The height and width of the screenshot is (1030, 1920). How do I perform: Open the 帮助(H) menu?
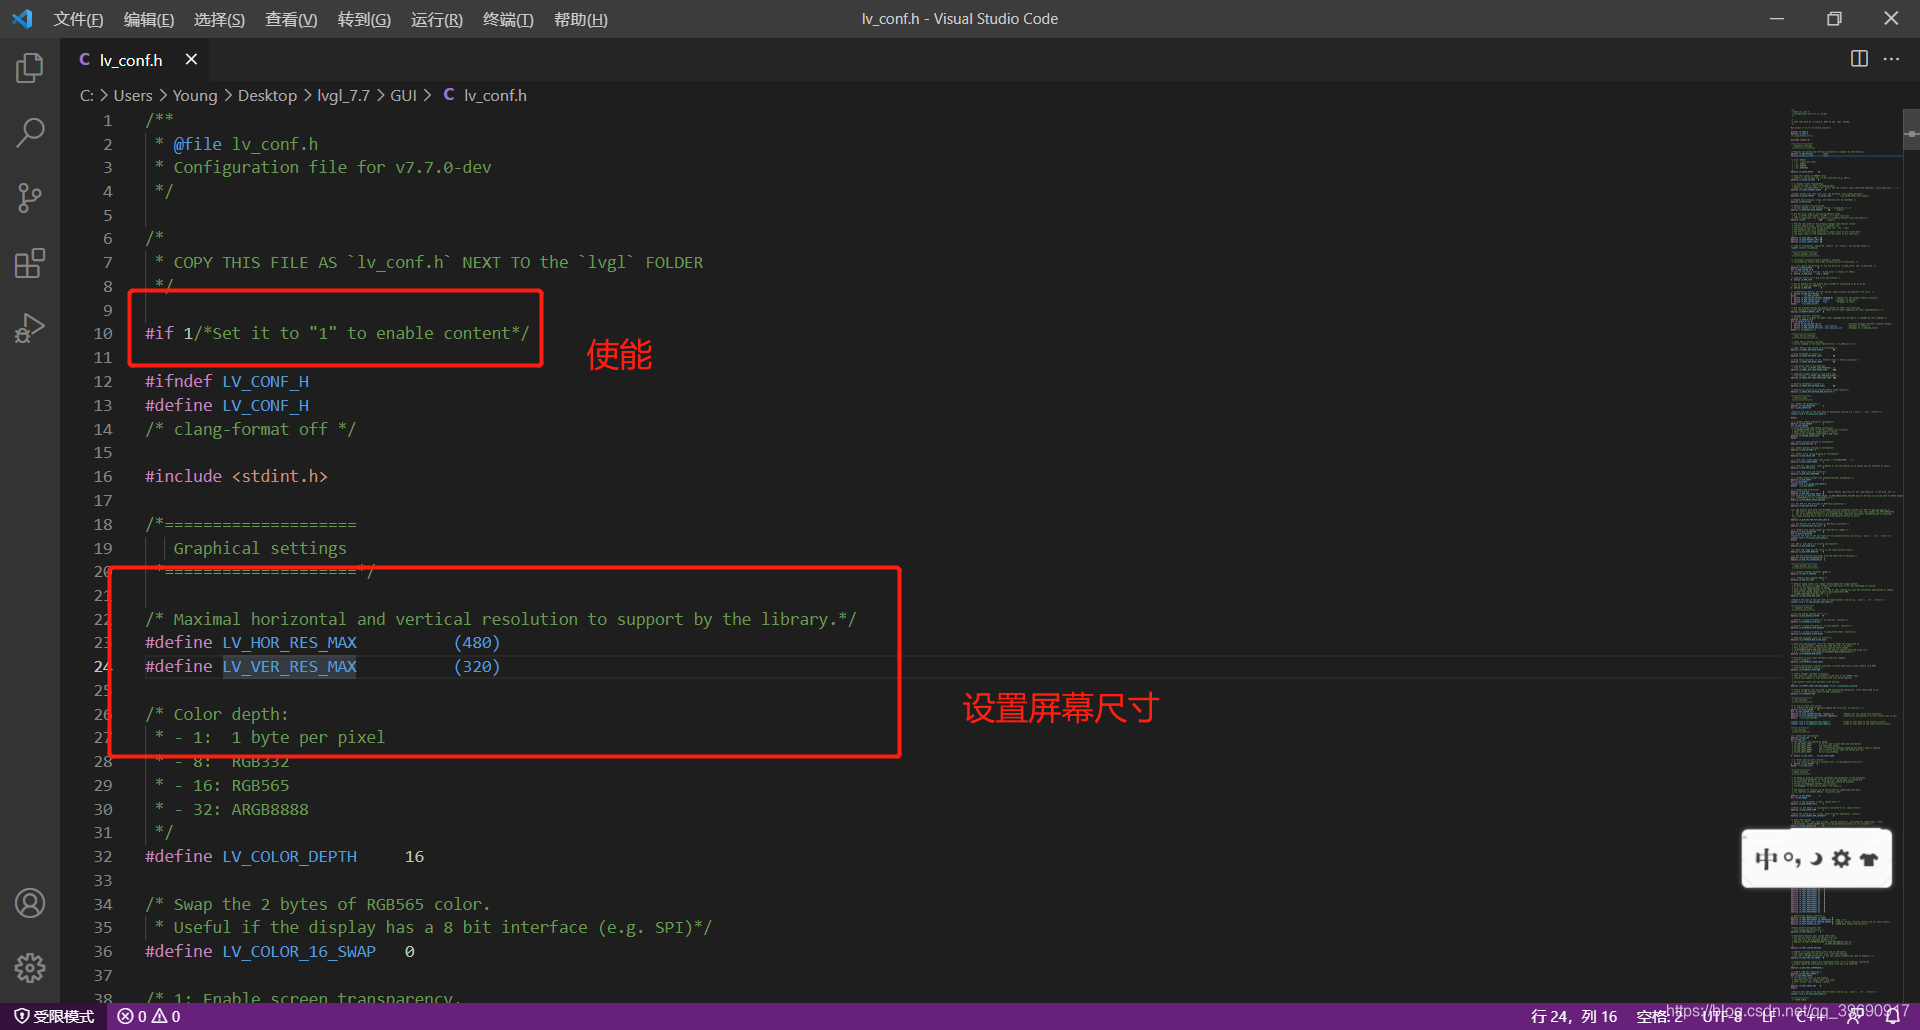(581, 19)
